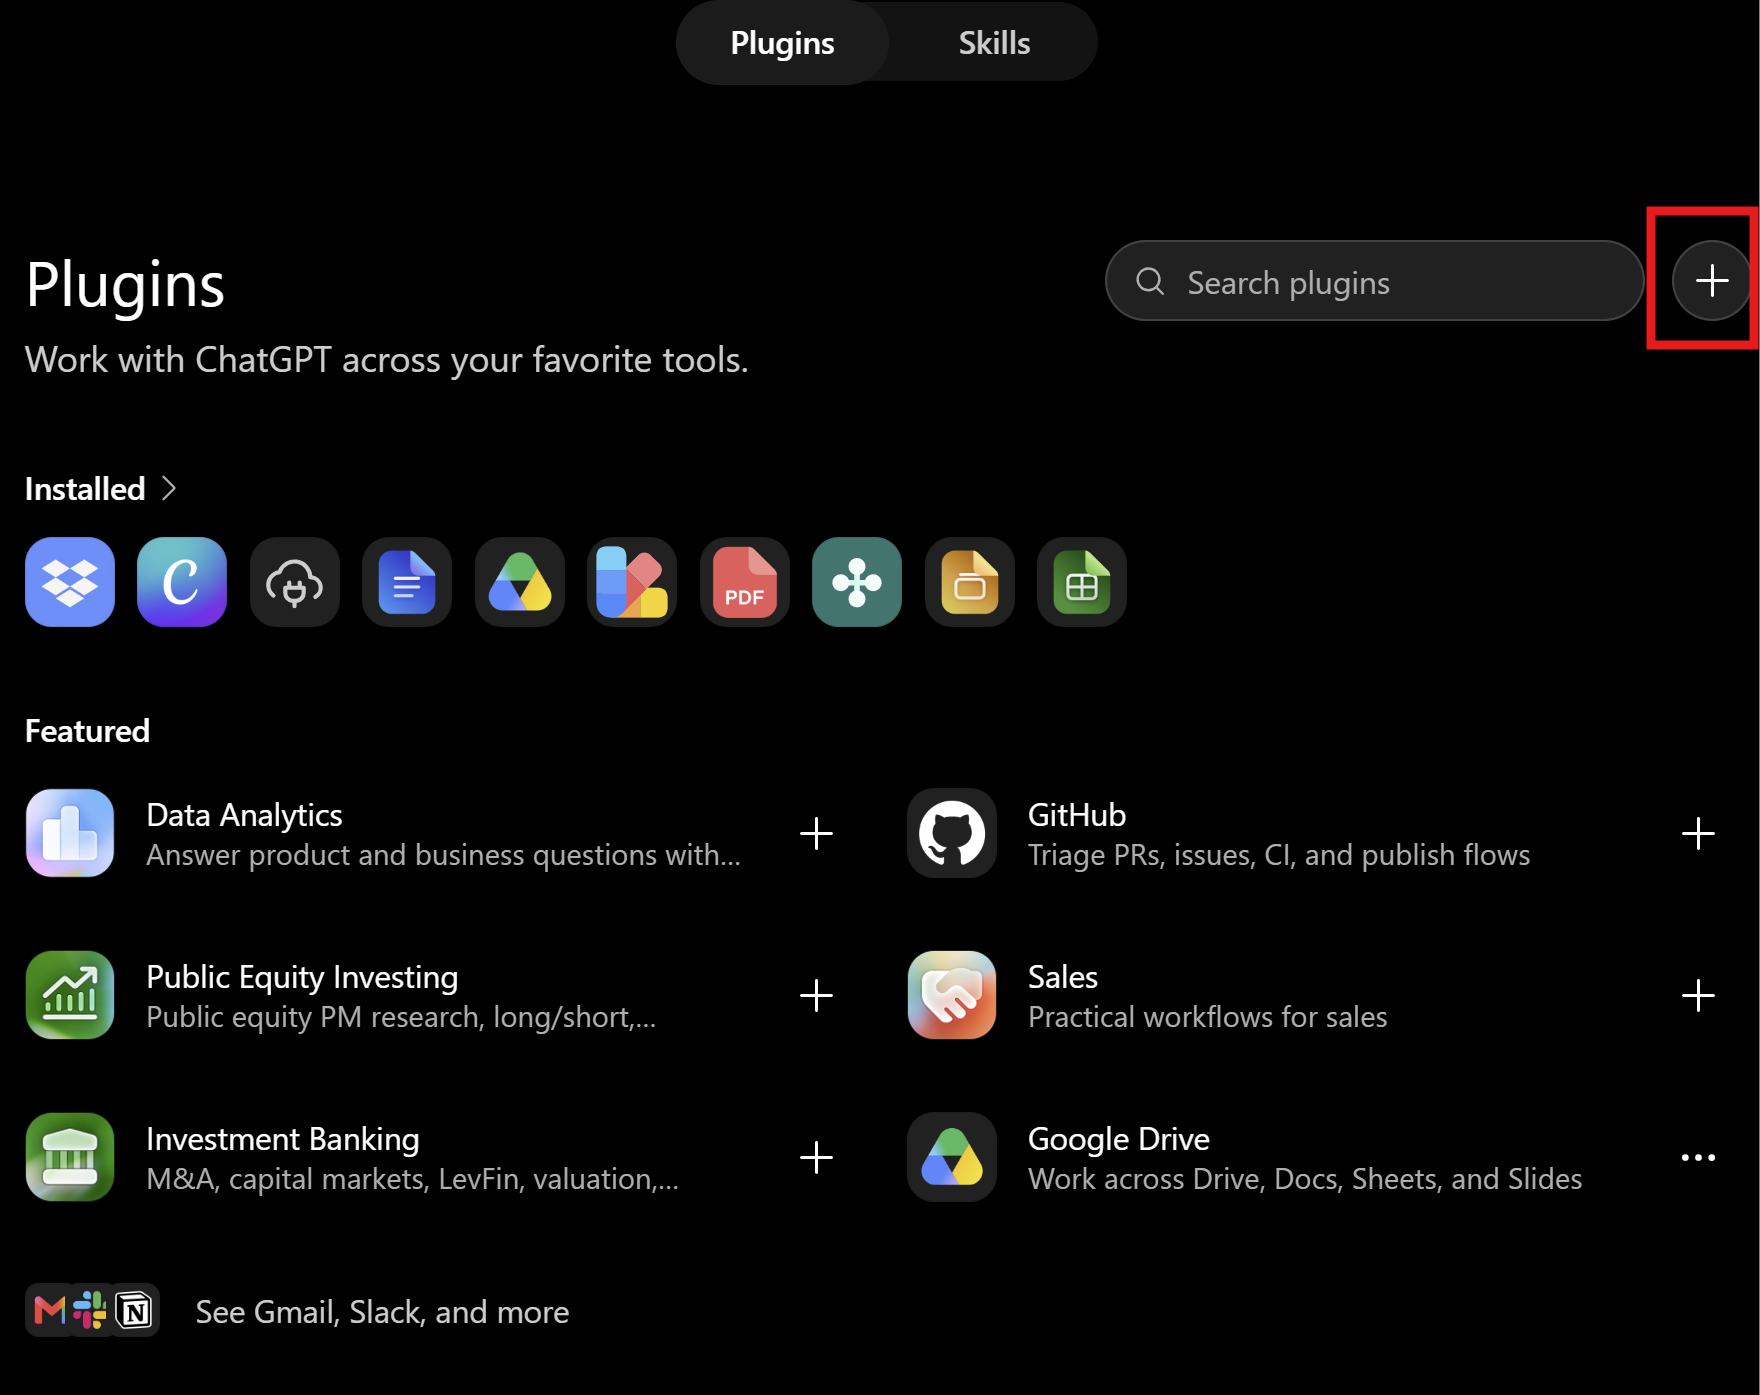This screenshot has width=1760, height=1395.
Task: Switch to the Skills tab
Action: click(994, 43)
